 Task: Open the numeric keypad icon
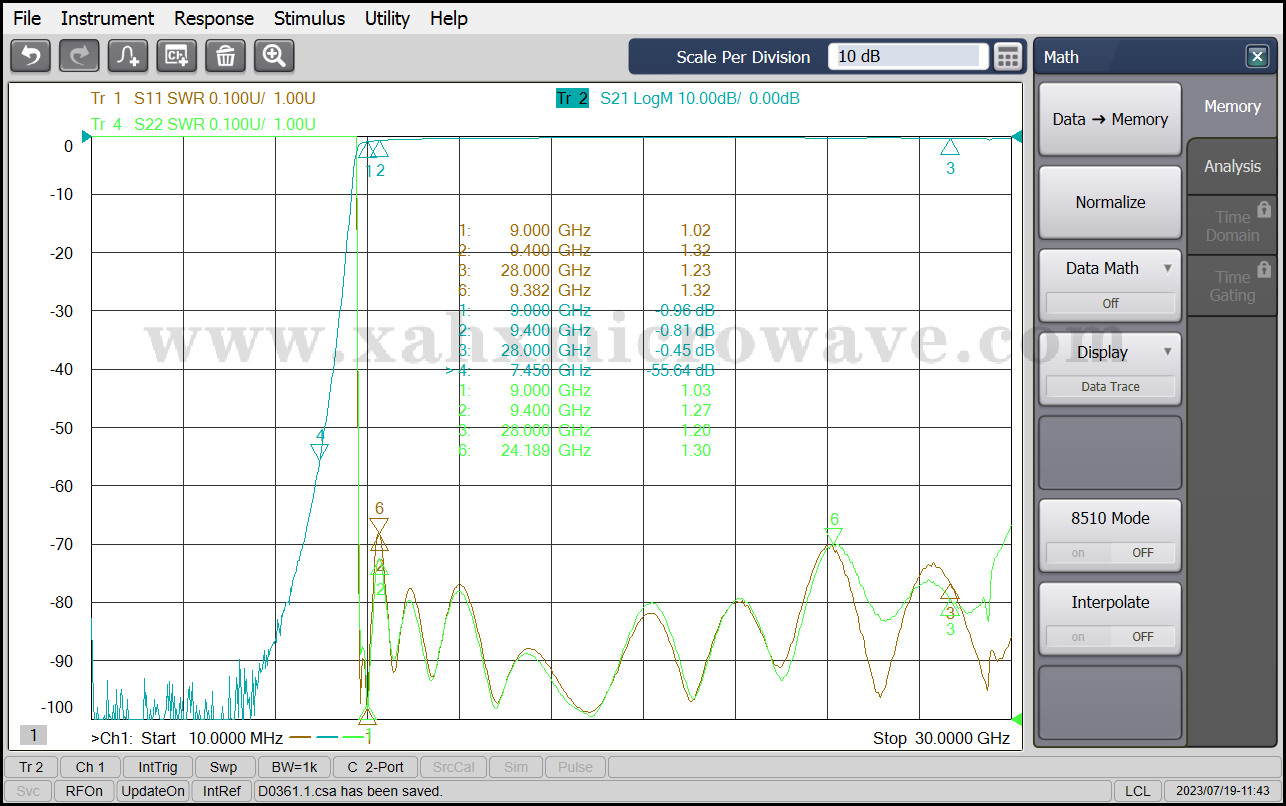1008,57
